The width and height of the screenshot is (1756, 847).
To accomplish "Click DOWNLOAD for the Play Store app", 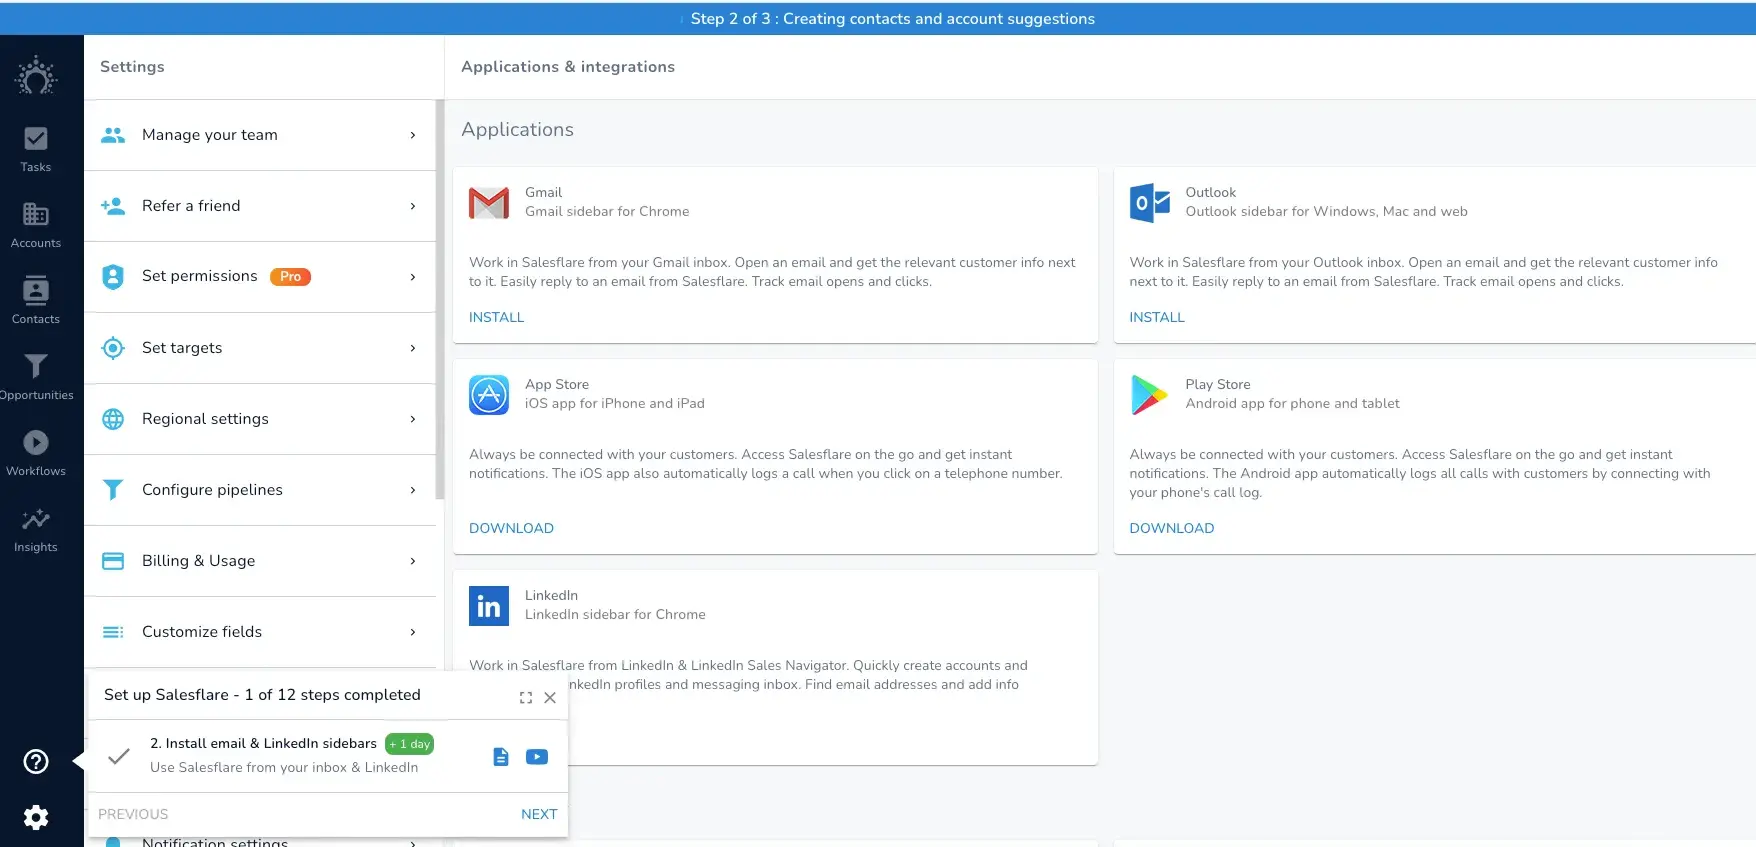I will [x=1171, y=528].
